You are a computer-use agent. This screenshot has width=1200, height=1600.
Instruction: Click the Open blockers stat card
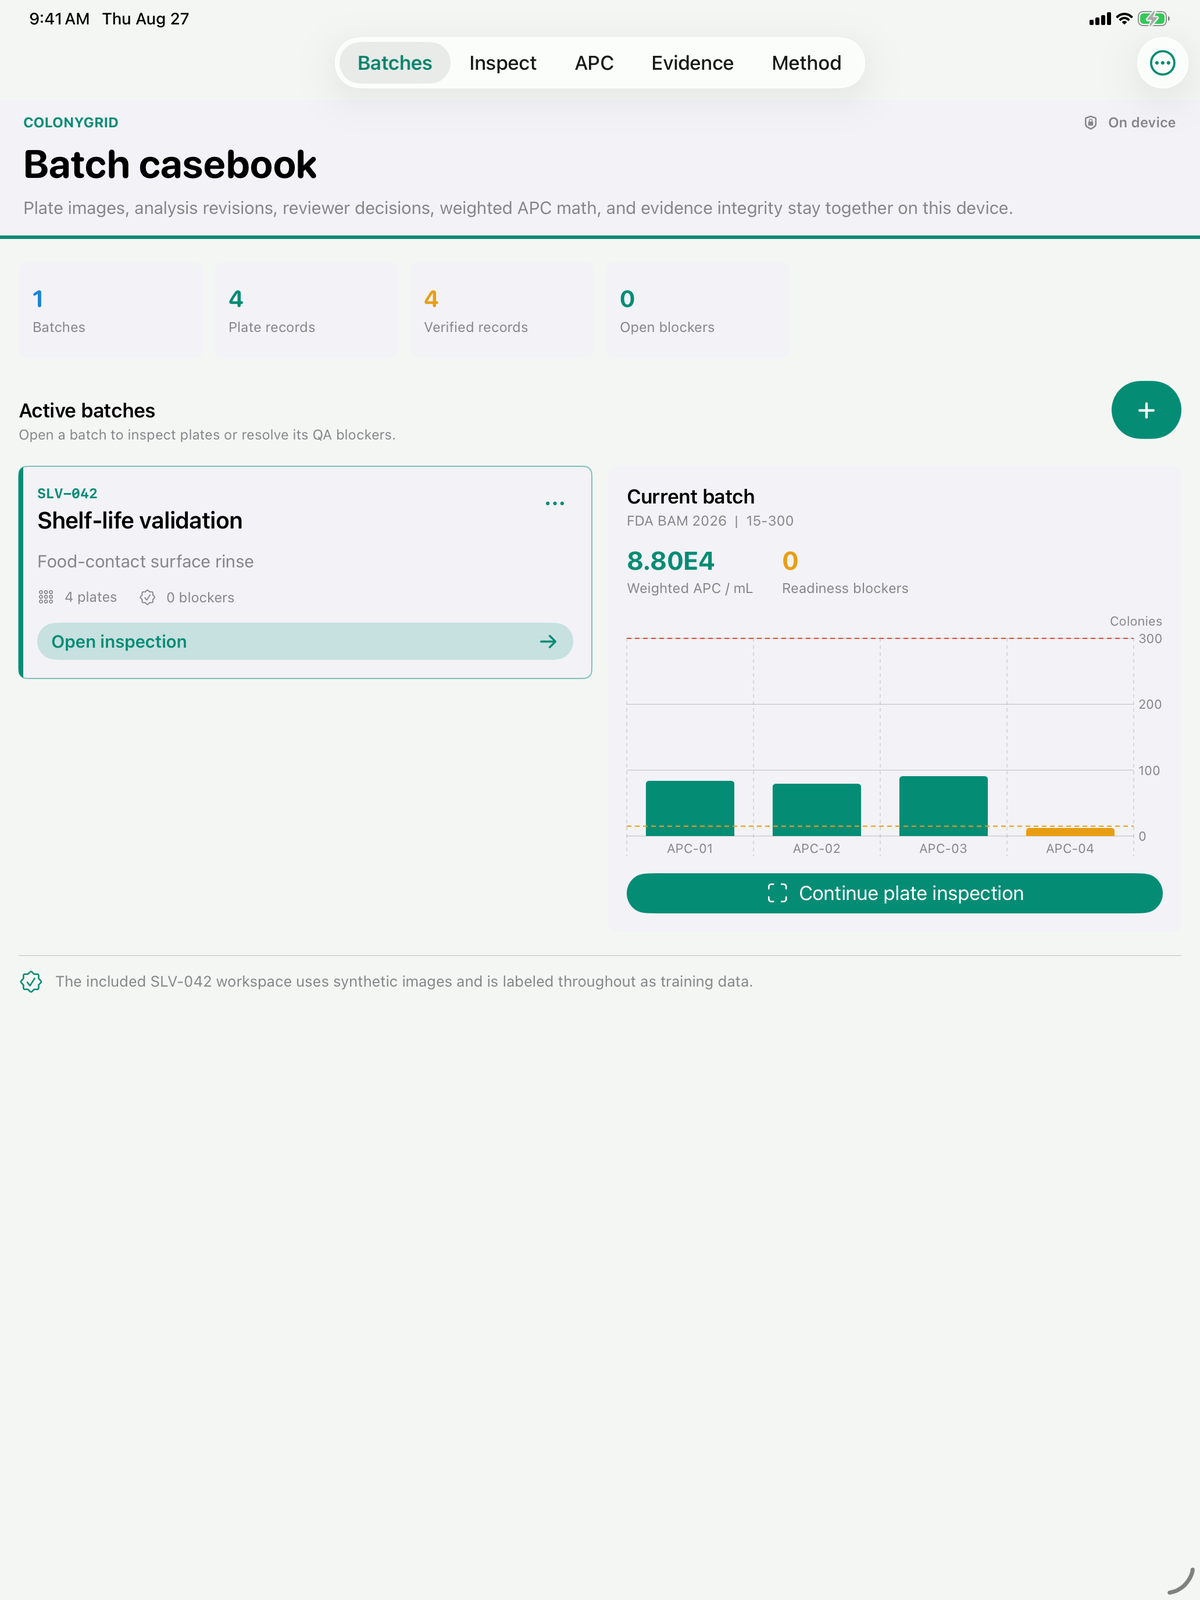click(x=698, y=310)
